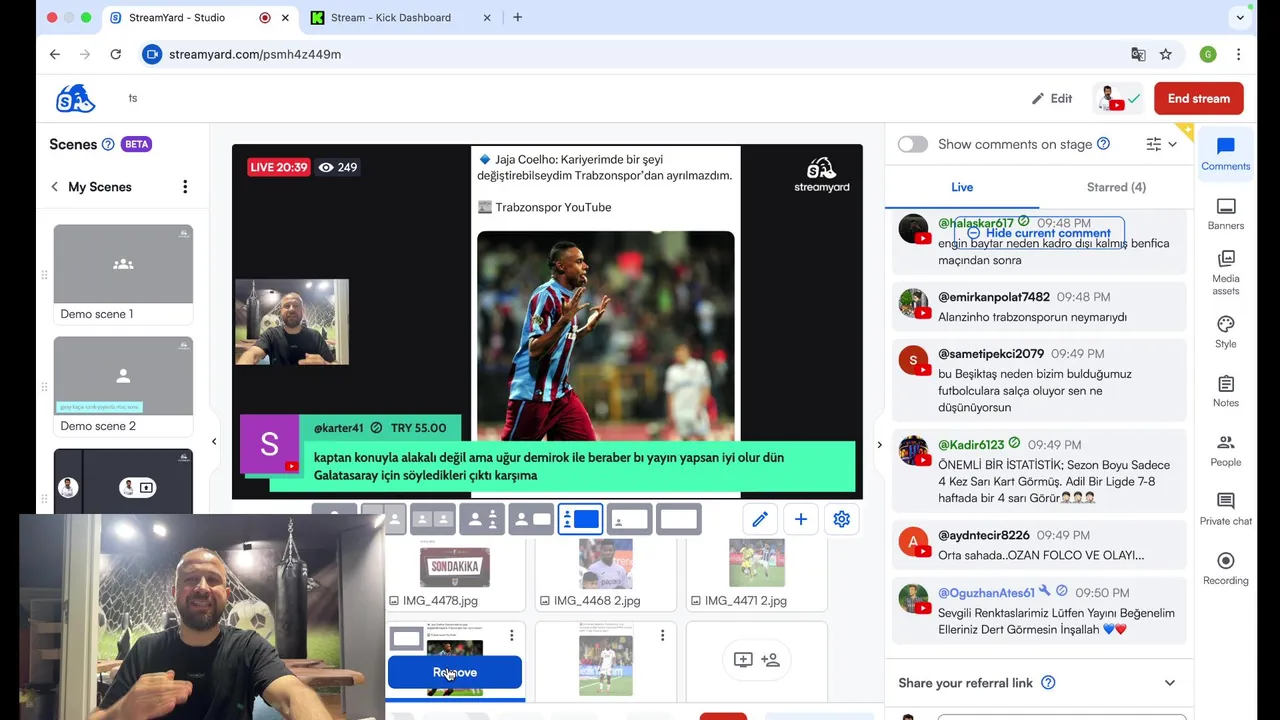Open comment settings dropdown chevron
1280x720 pixels.
click(x=1172, y=144)
